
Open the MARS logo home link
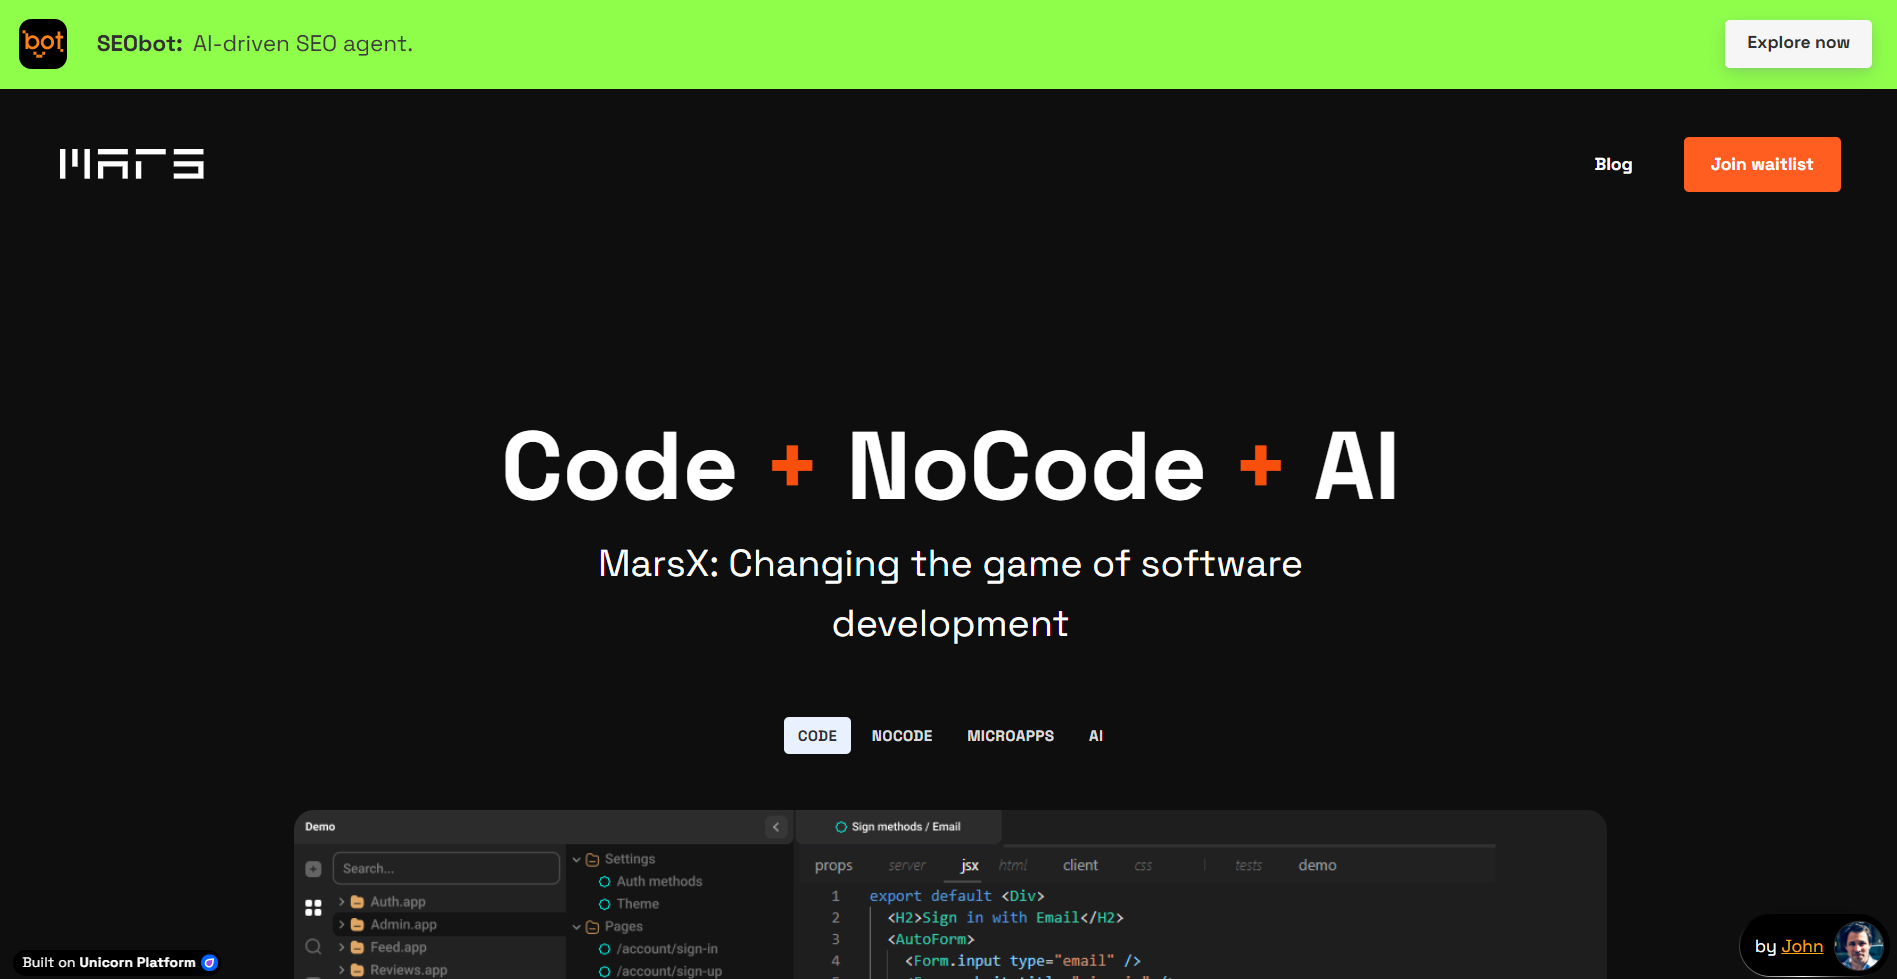pos(131,164)
